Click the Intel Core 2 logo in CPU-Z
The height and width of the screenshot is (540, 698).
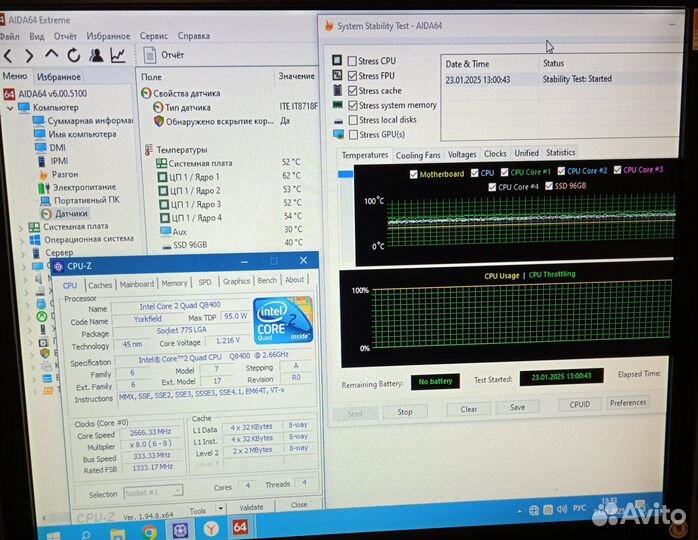(283, 320)
